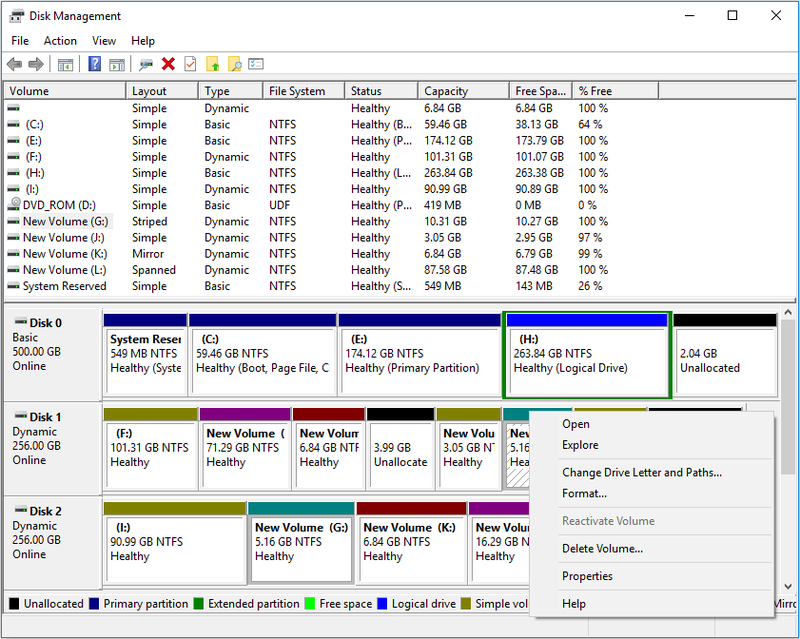Click the checklist settings toolbar icon
This screenshot has height=639, width=800.
[256, 64]
